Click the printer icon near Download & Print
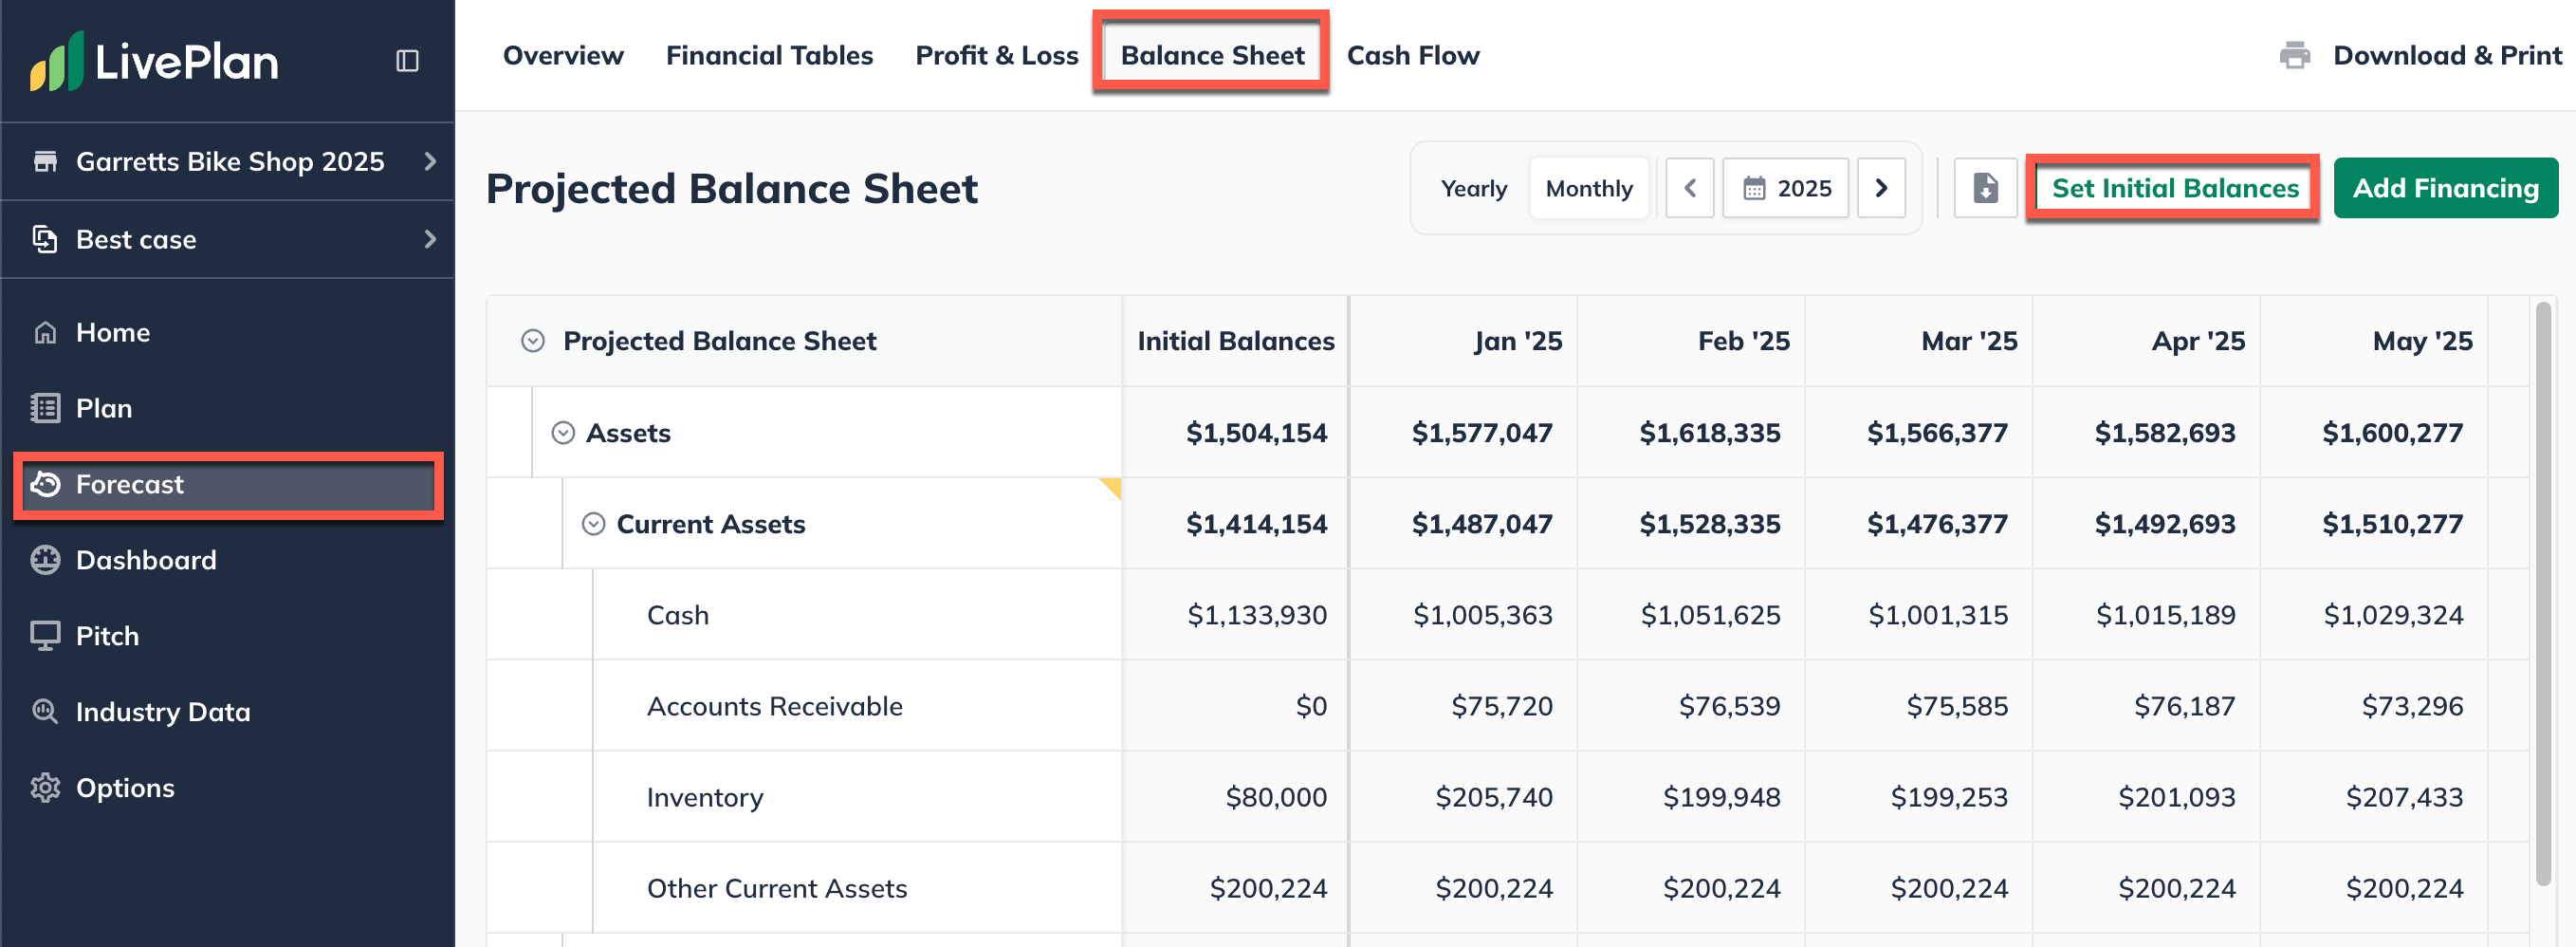The image size is (2576, 947). point(2294,55)
